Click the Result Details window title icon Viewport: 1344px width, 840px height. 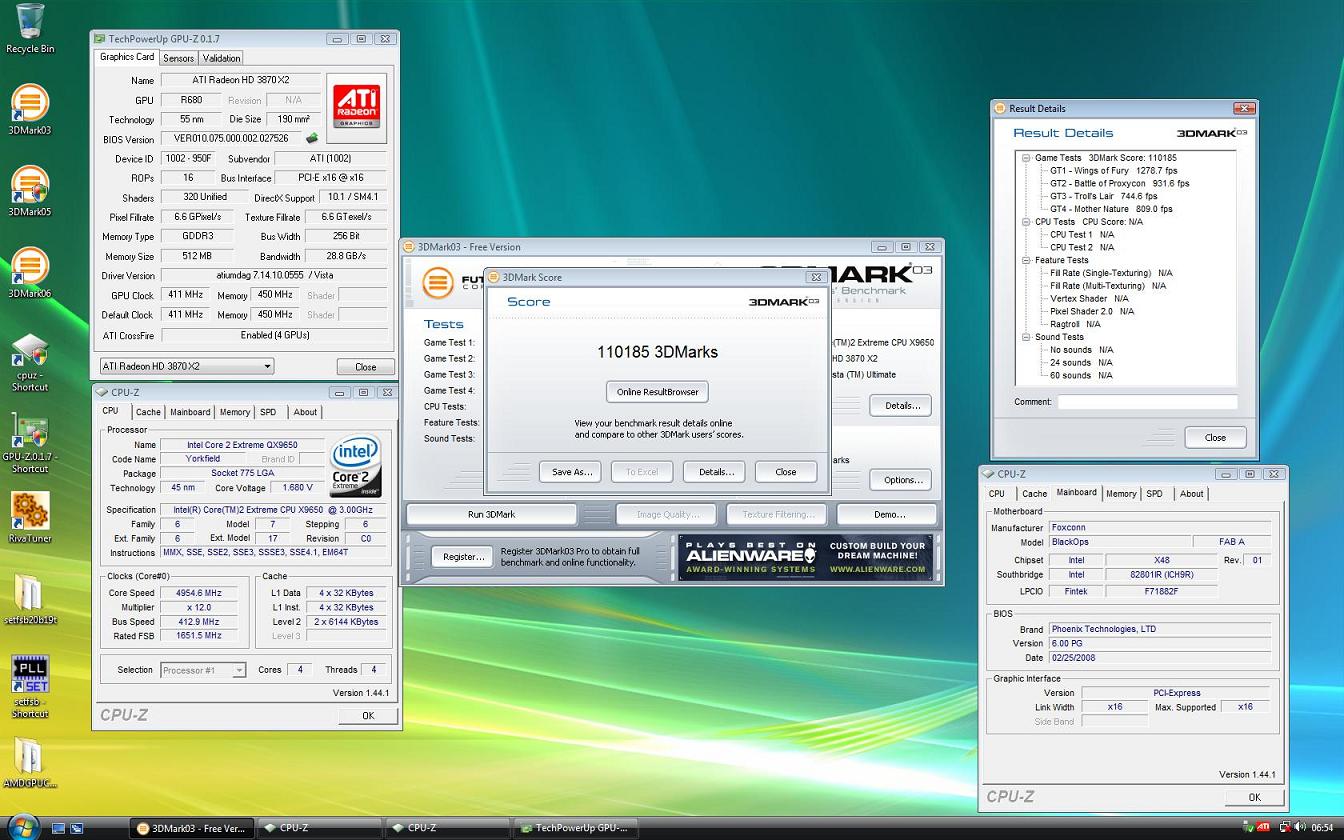pos(1000,108)
